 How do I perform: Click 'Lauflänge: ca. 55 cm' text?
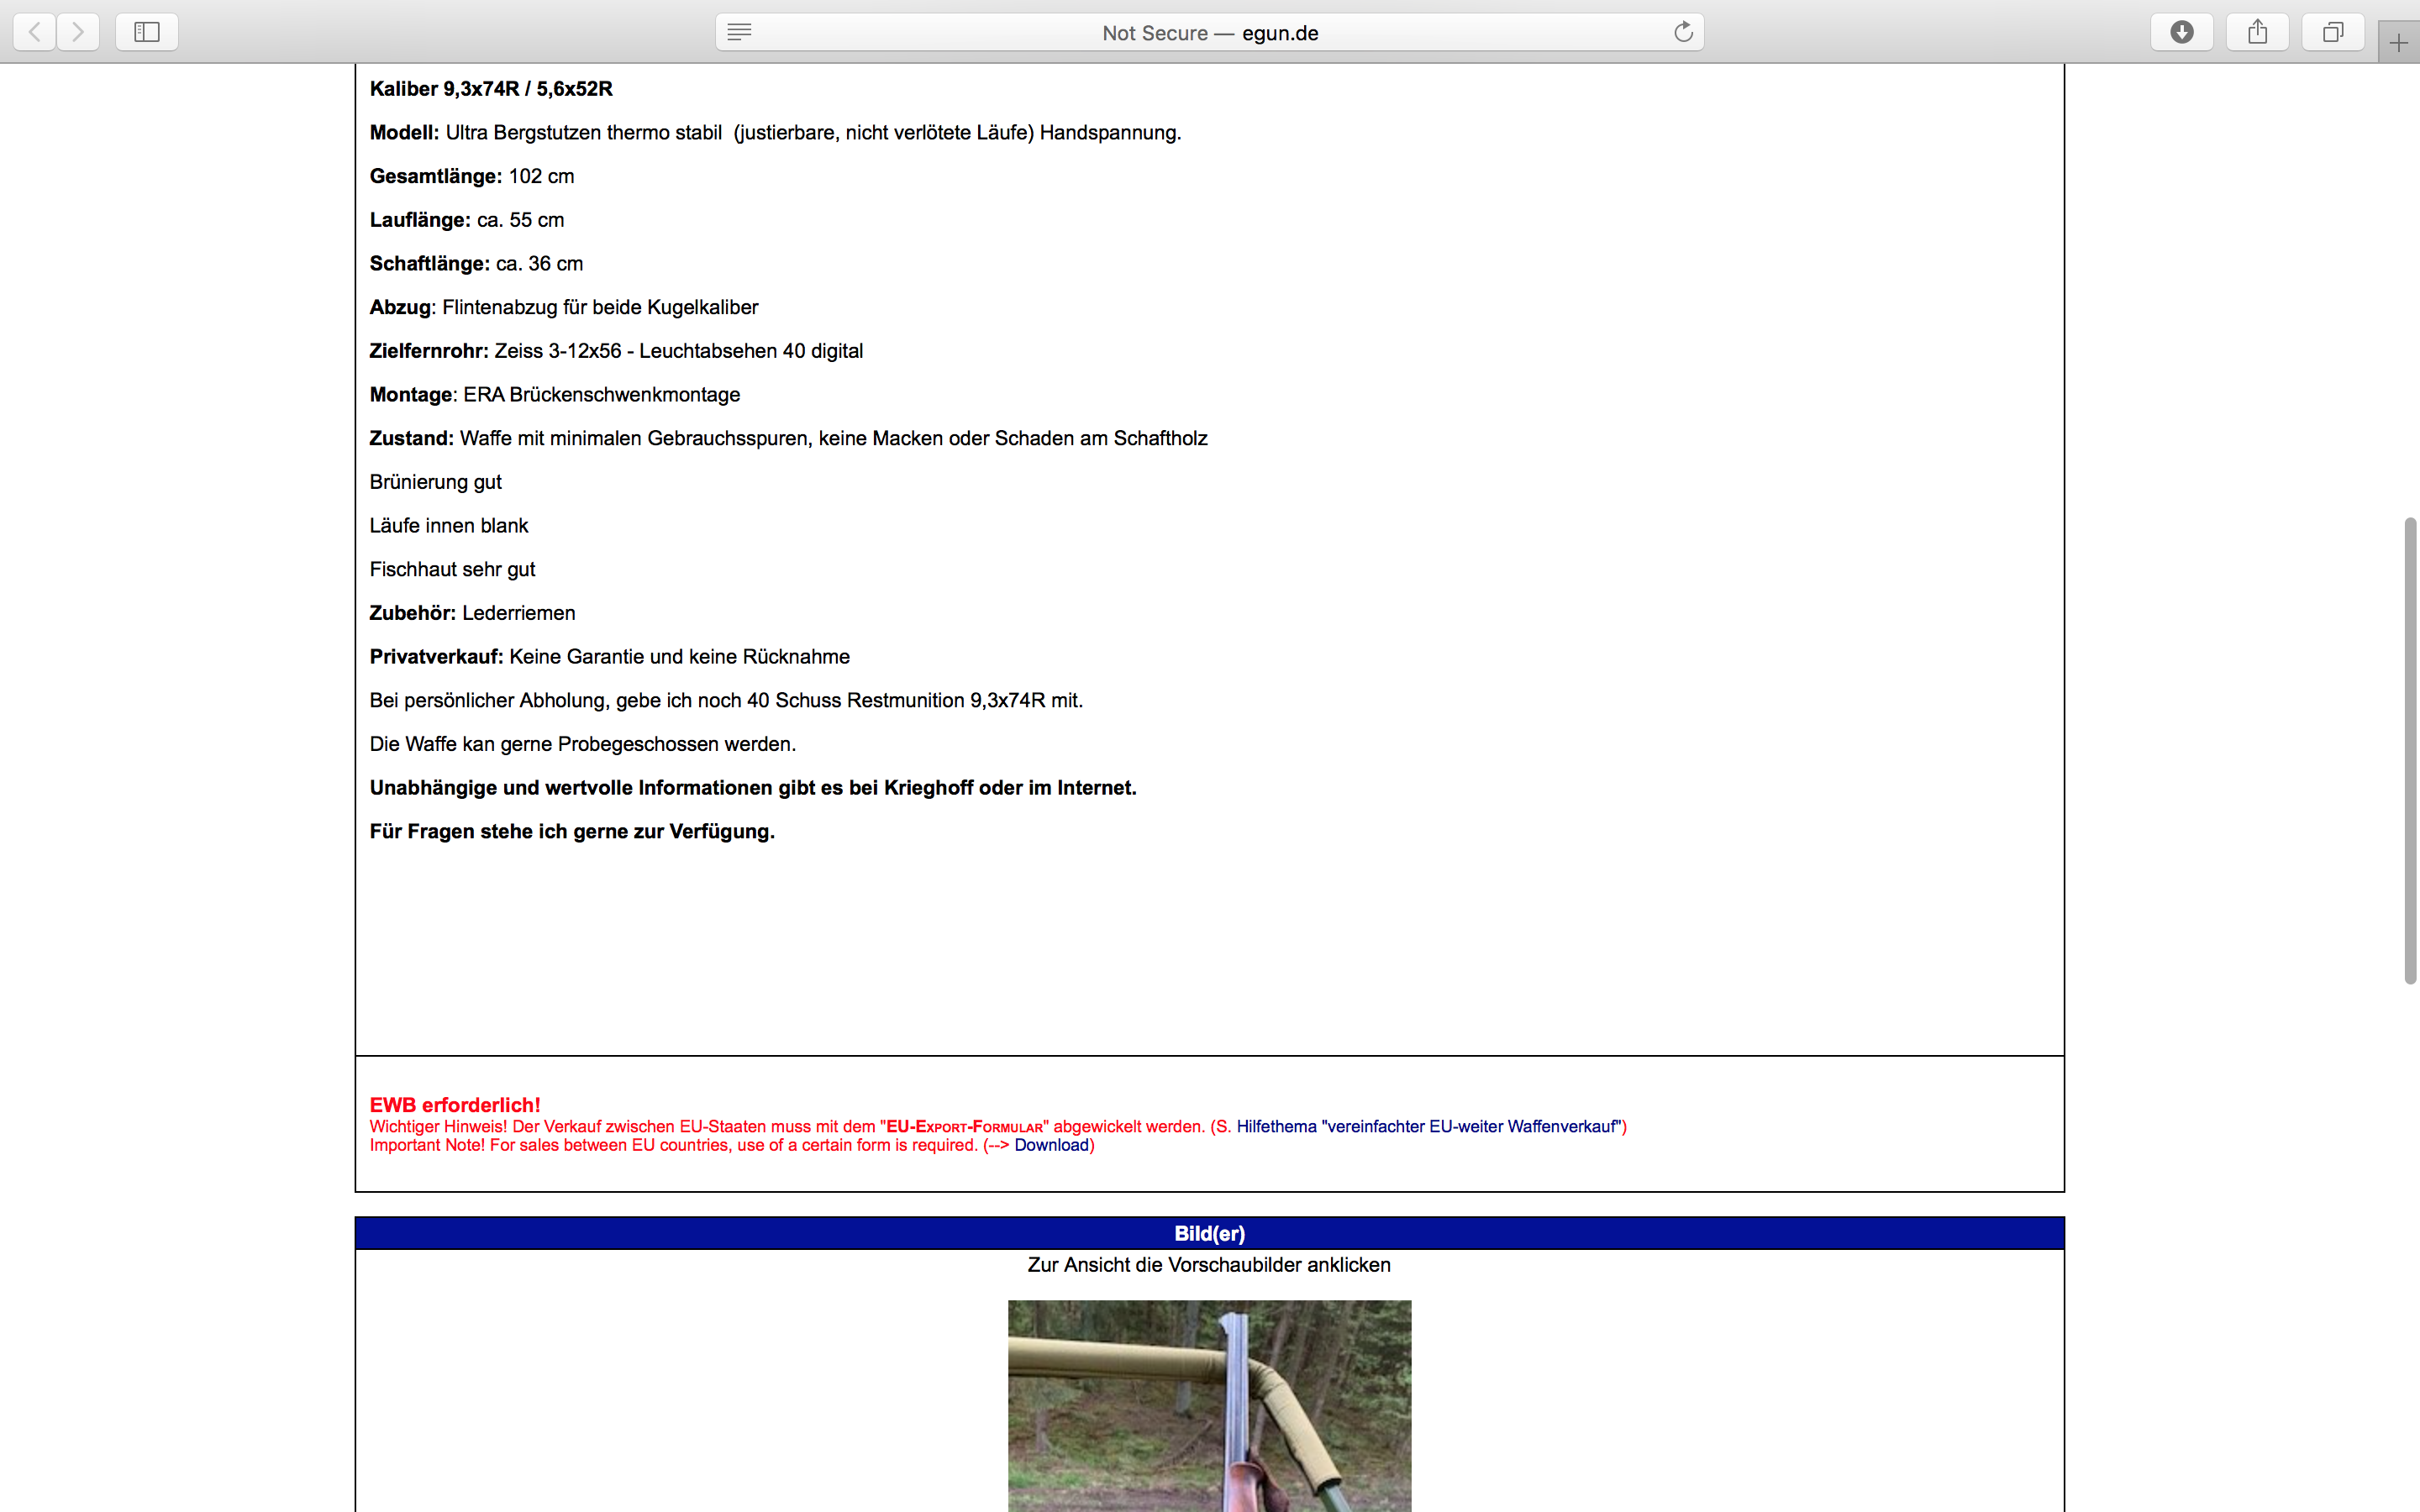pos(467,220)
